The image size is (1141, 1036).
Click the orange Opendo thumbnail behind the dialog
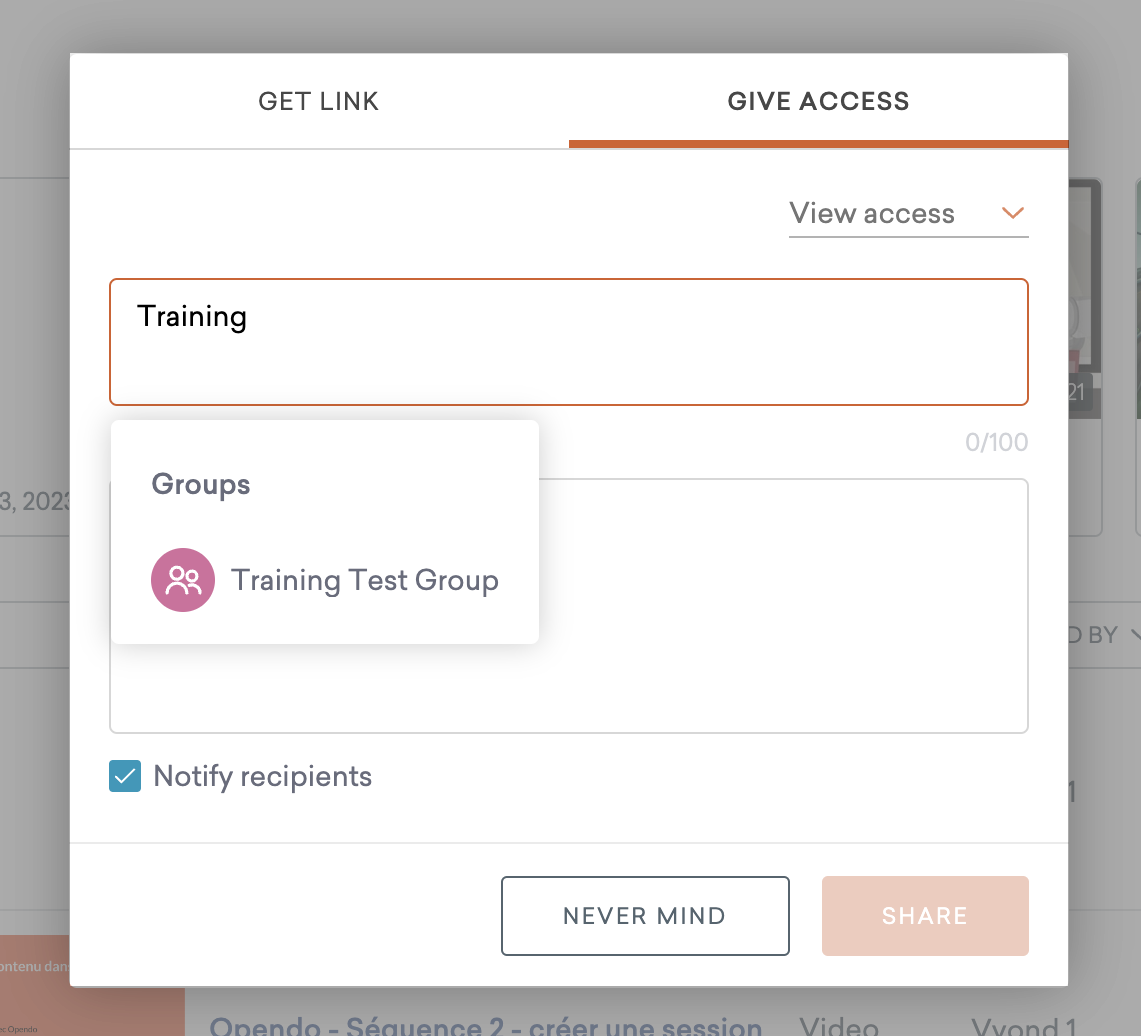92,985
